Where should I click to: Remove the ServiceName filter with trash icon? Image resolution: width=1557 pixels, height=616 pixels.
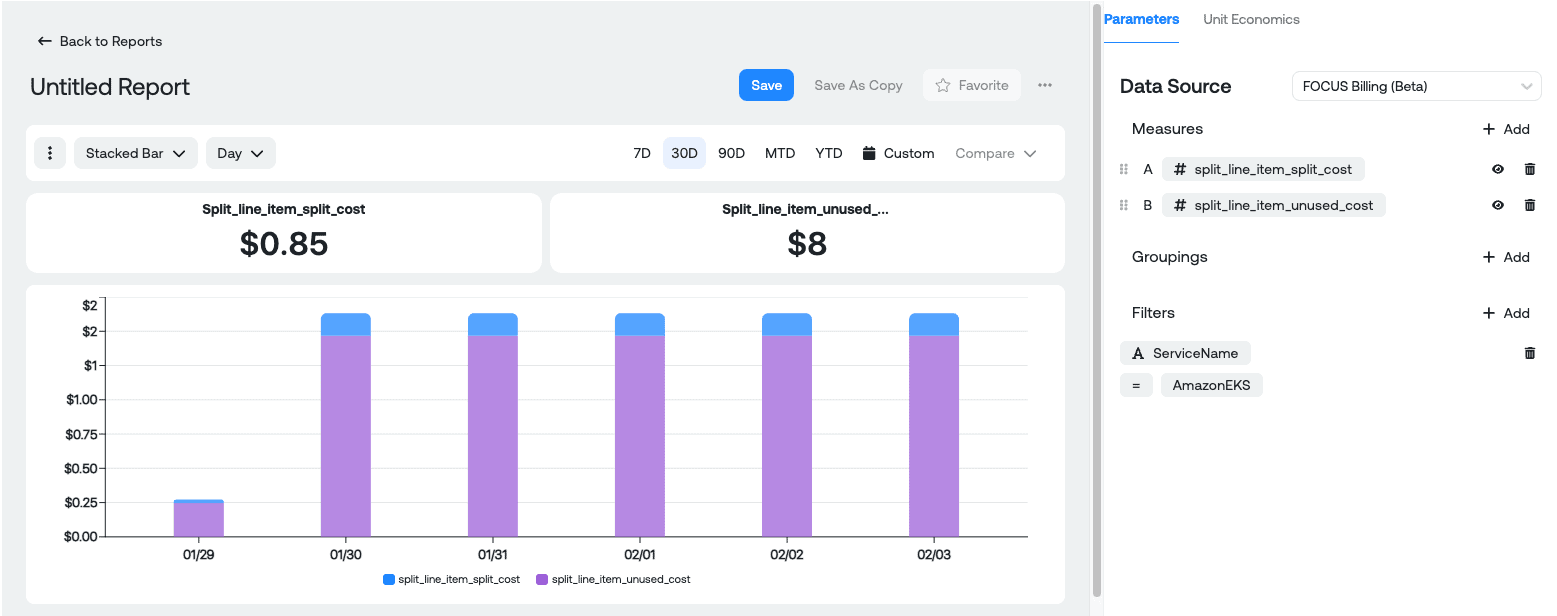click(x=1529, y=352)
